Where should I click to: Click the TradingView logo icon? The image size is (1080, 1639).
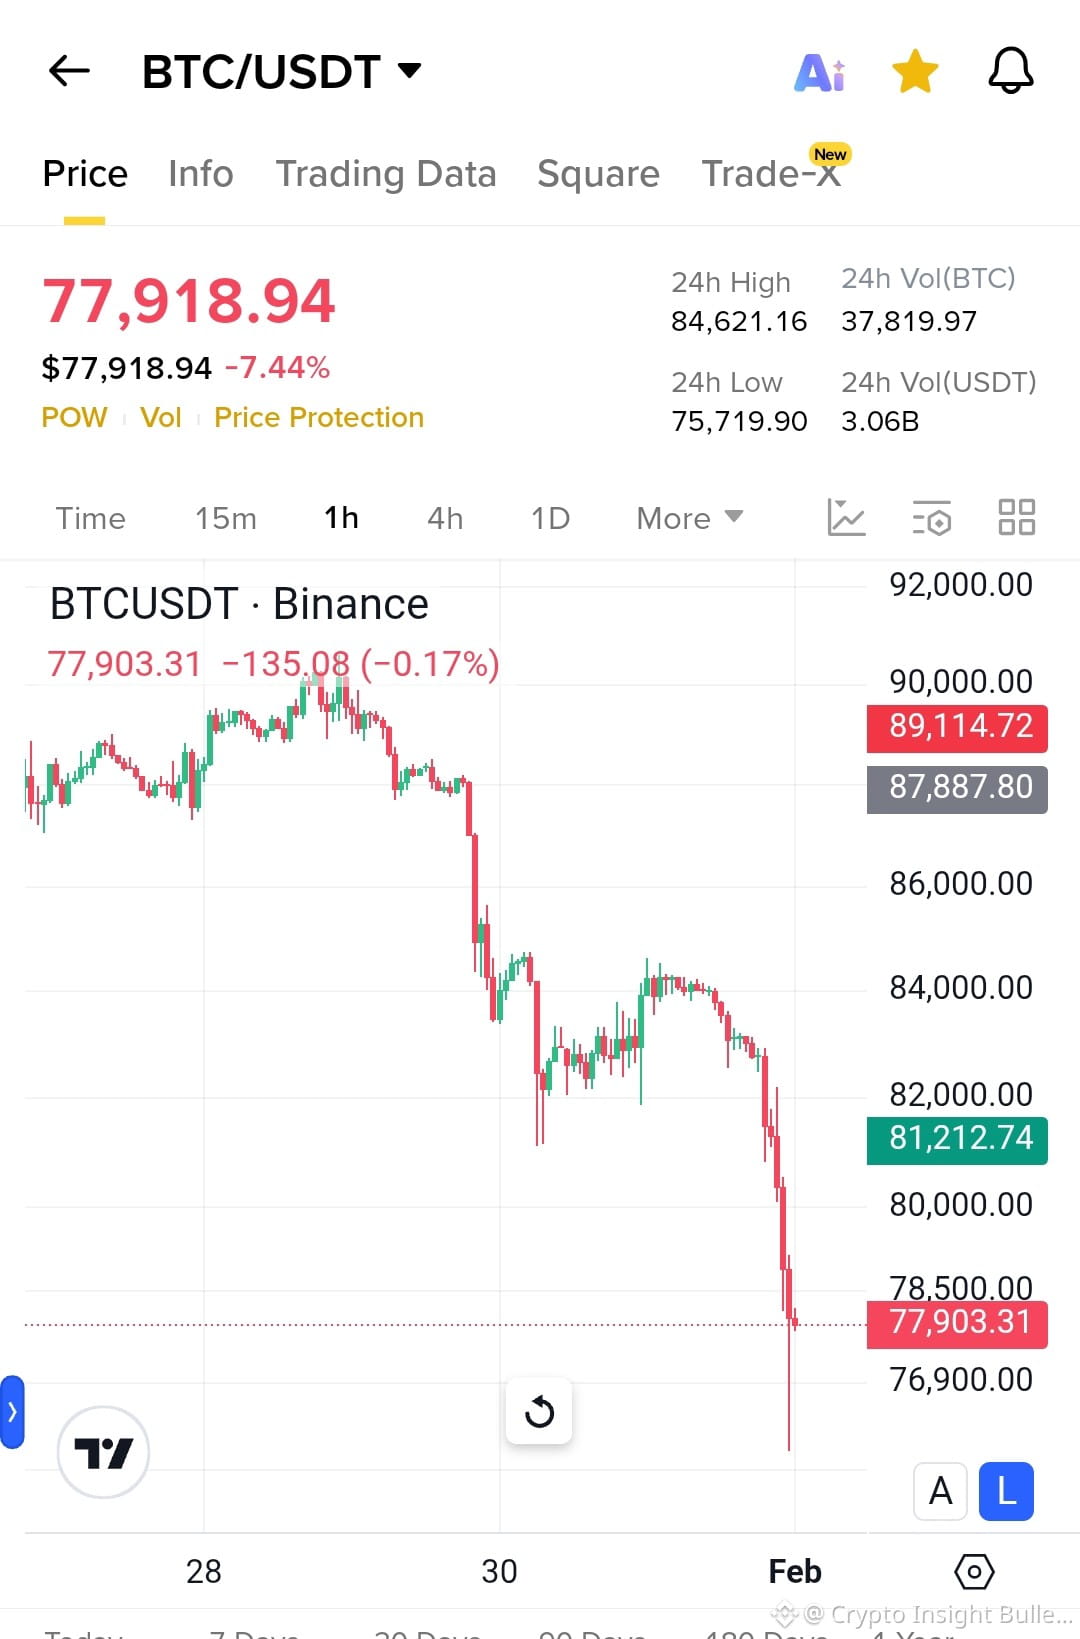pyautogui.click(x=103, y=1452)
